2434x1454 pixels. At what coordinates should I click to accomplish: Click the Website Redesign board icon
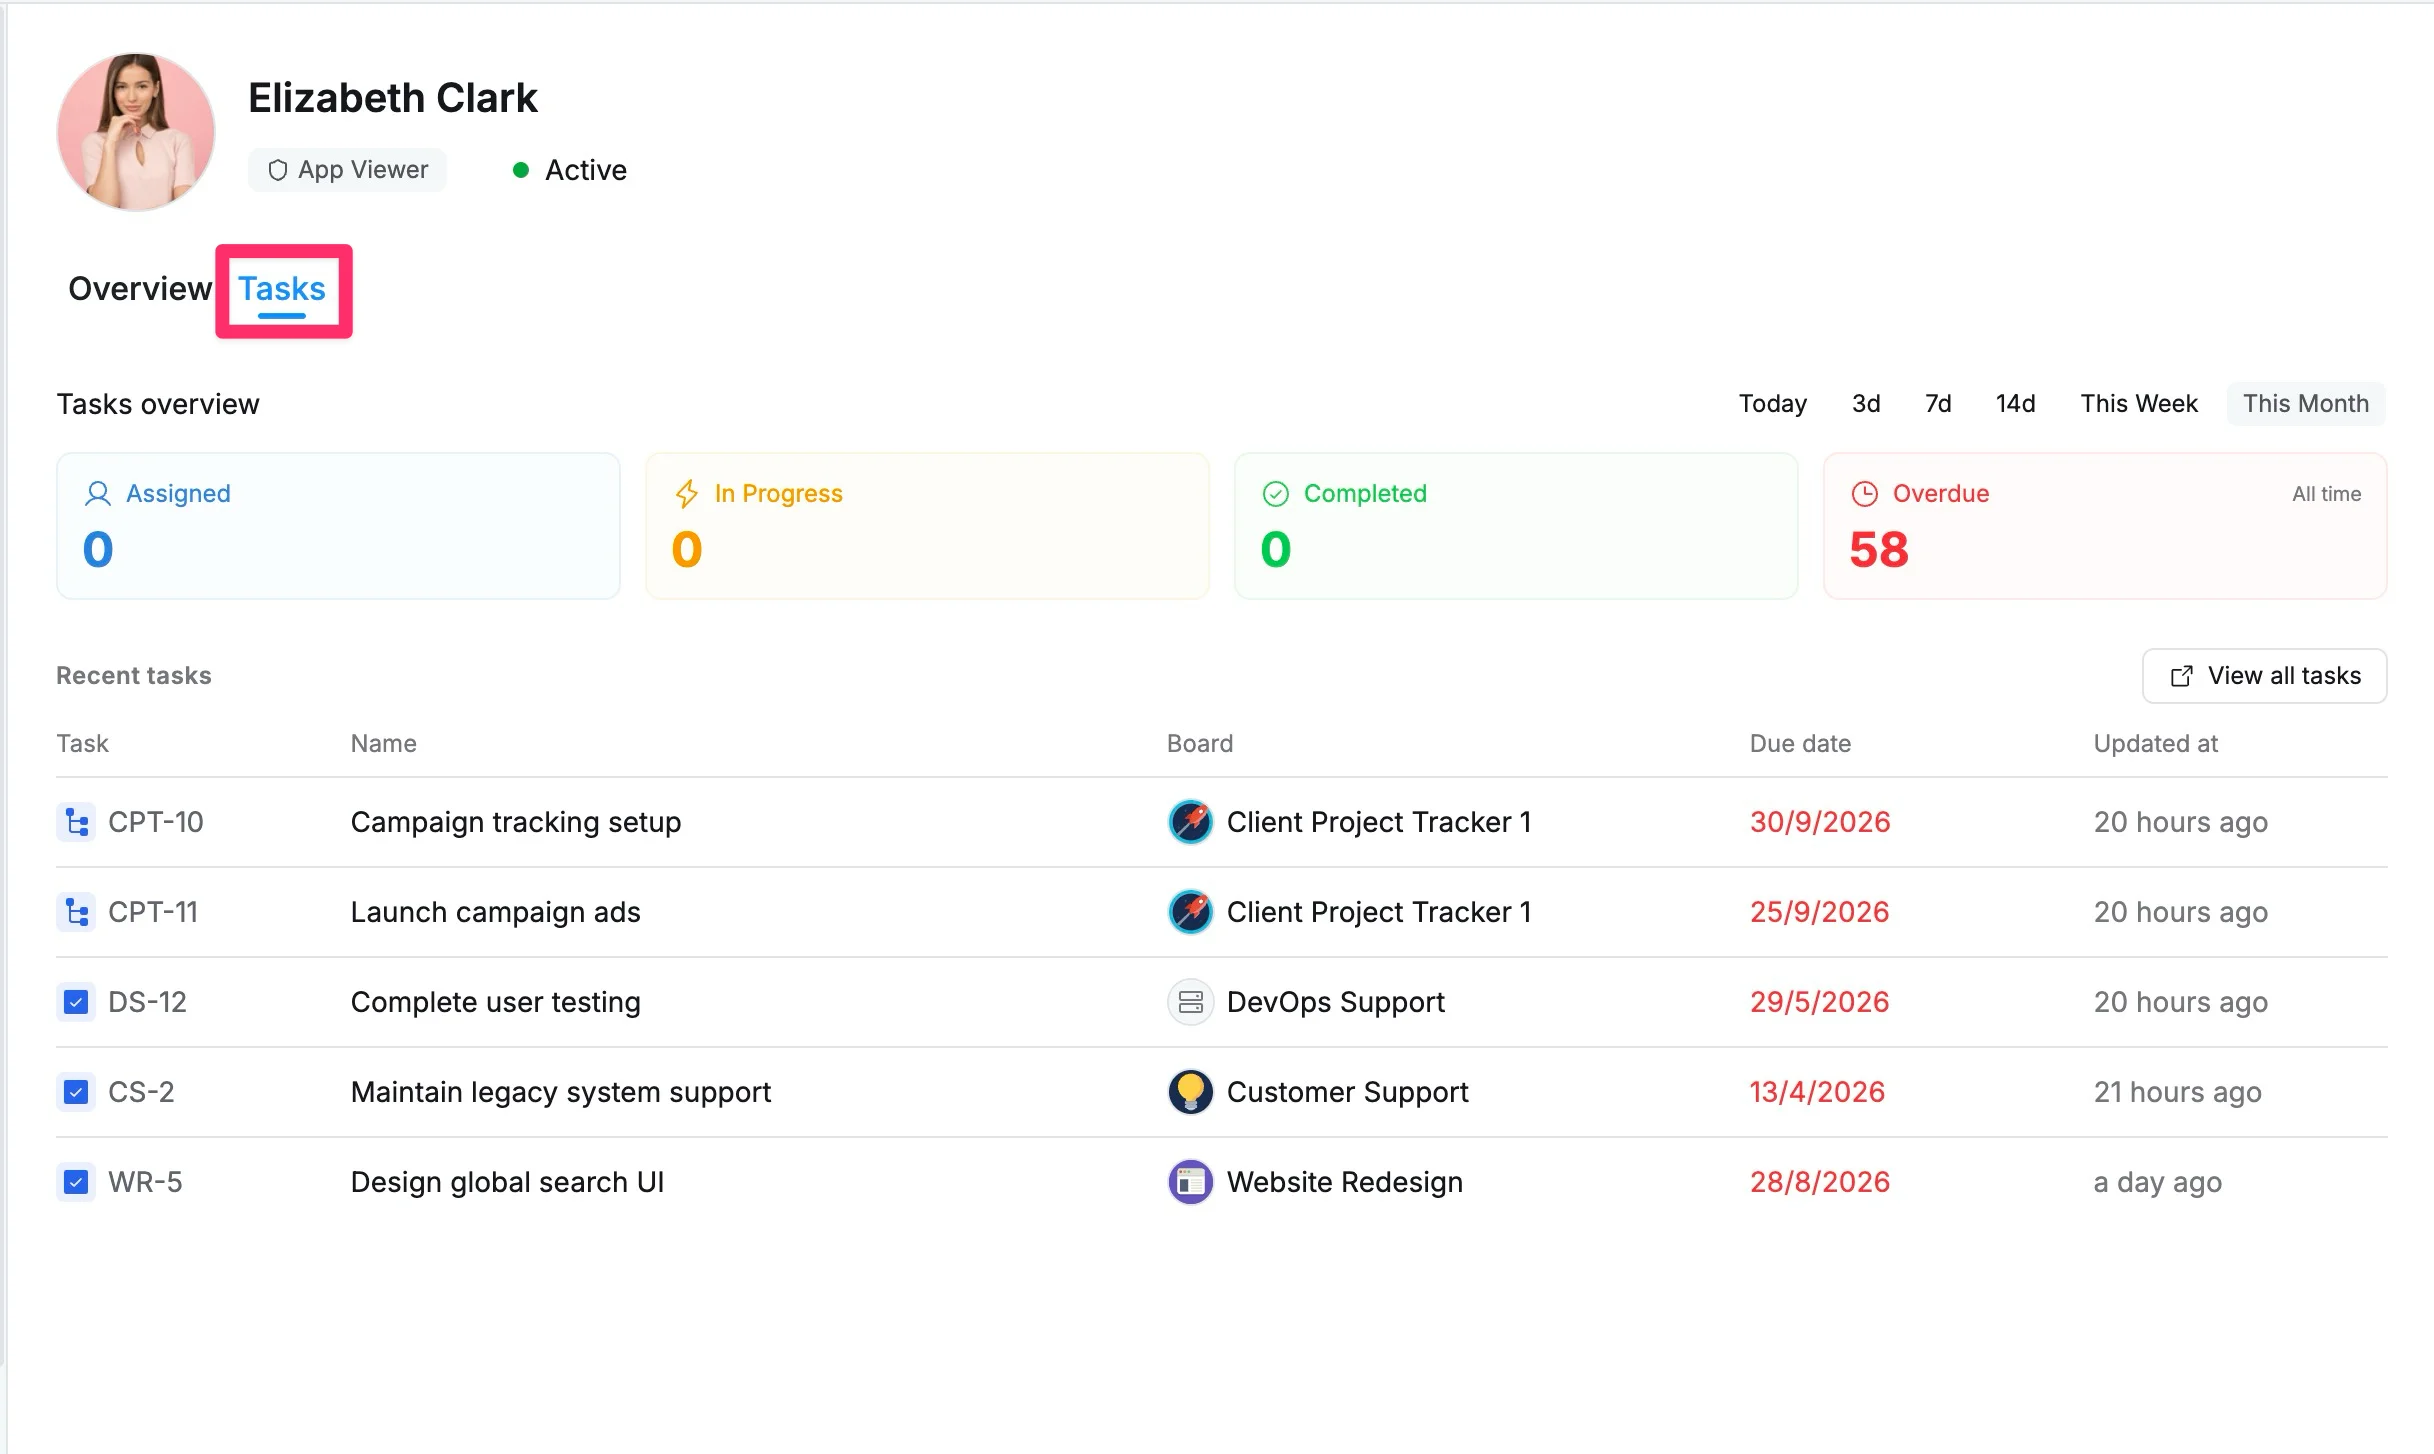(x=1190, y=1182)
